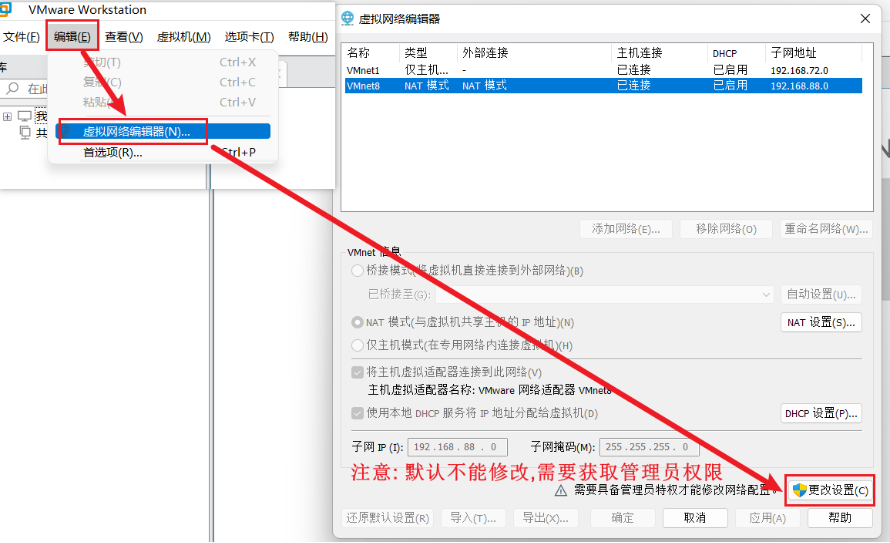The image size is (890, 543).
Task: Click subnet address 192.168.72.0 cell
Action: pos(799,70)
